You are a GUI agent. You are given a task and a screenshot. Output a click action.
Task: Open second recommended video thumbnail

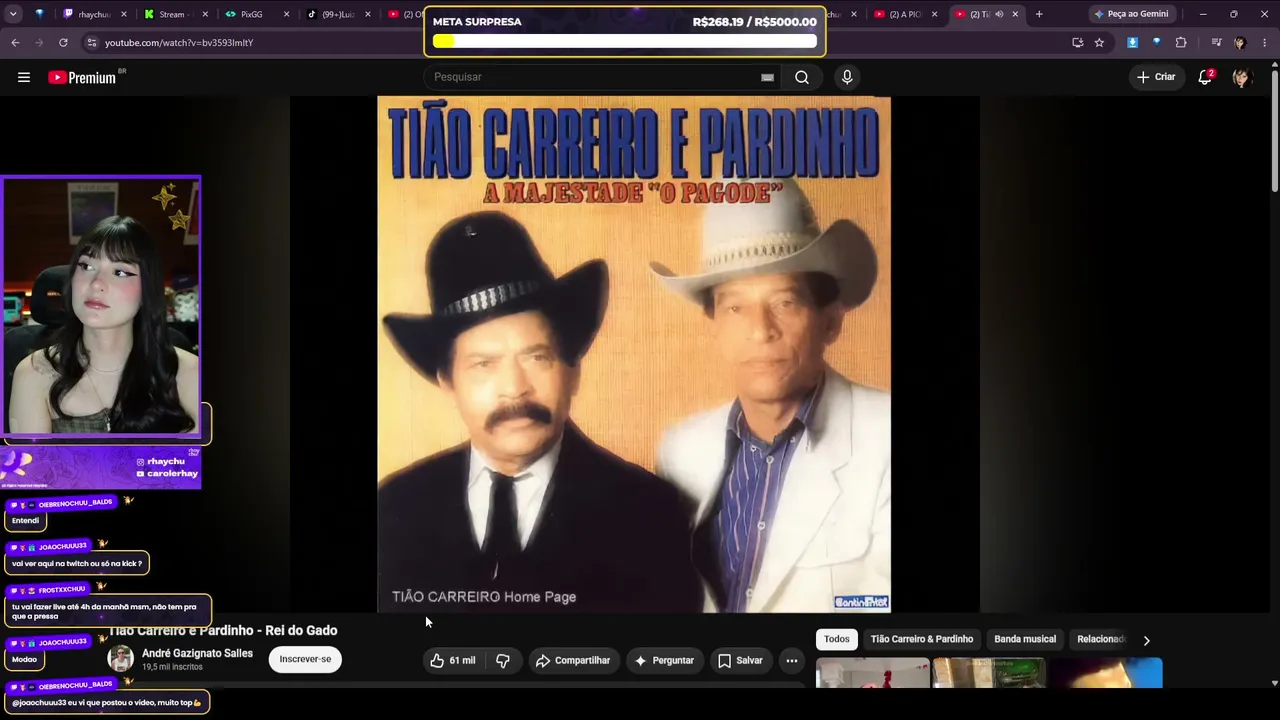point(989,673)
